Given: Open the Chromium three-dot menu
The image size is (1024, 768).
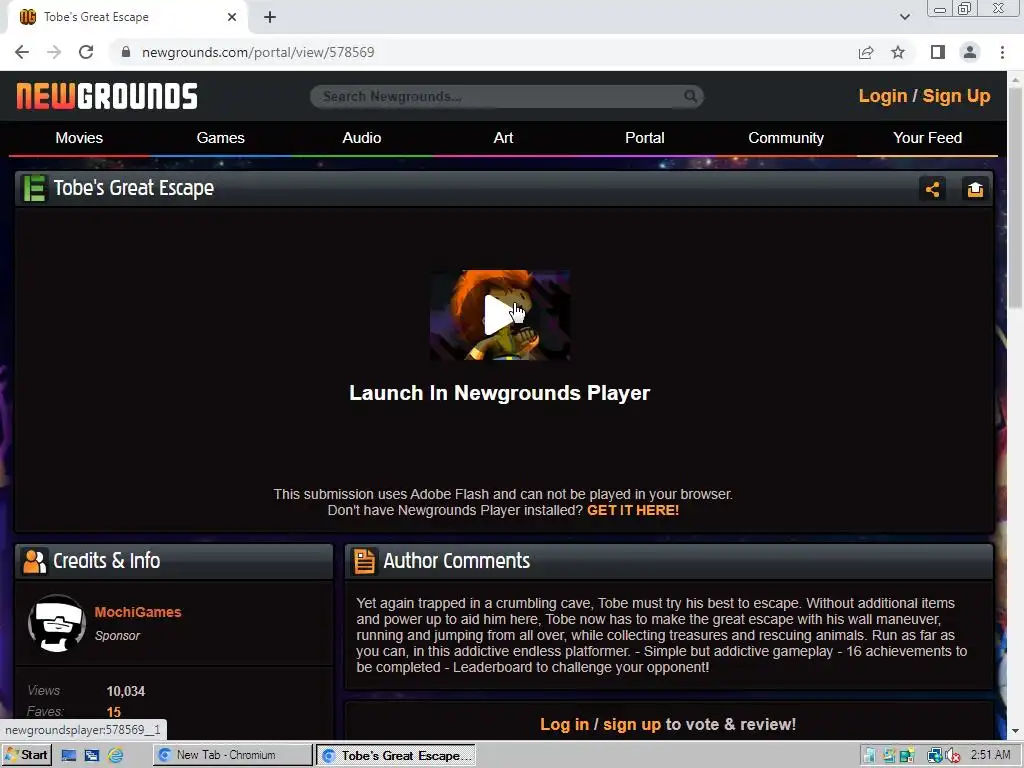Looking at the screenshot, I should pyautogui.click(x=1002, y=52).
